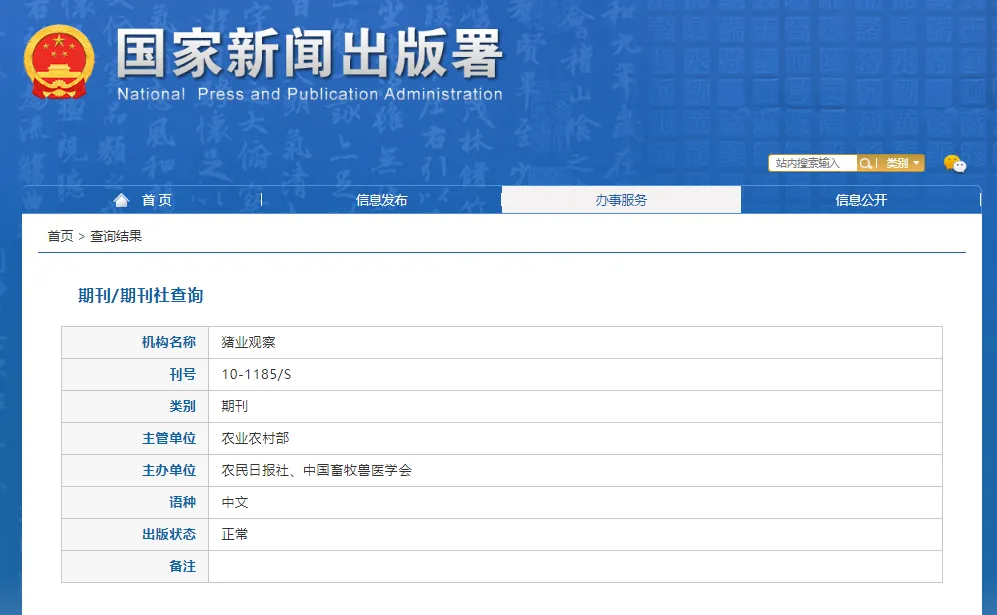Select the 农民日报社、中国畜牧兽医学会 sponsor value

(x=317, y=471)
